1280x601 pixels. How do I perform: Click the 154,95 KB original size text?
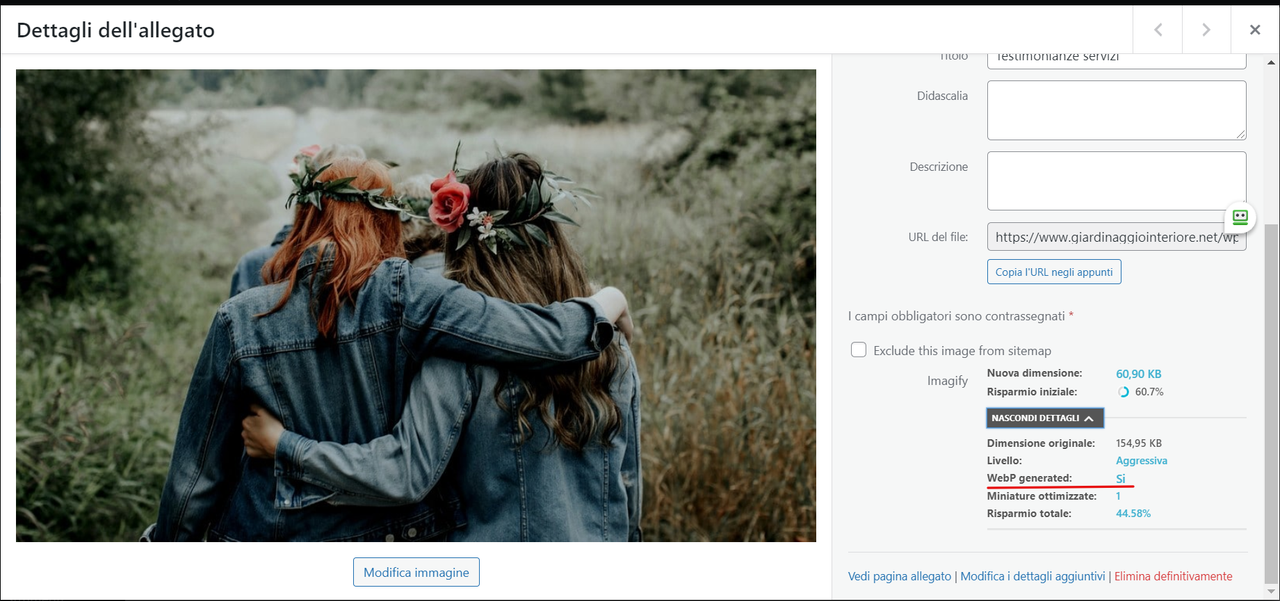(1139, 443)
